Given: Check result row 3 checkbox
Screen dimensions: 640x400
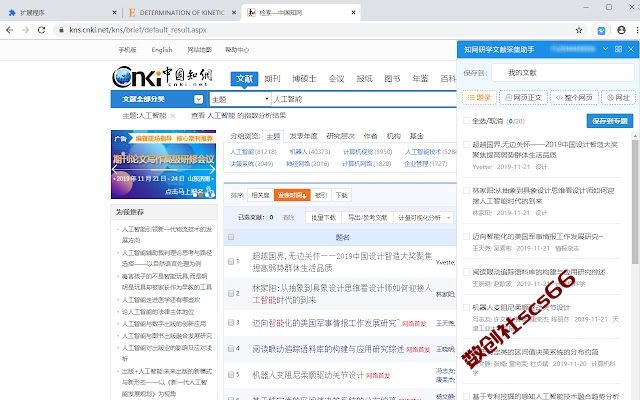Looking at the screenshot, I should 231,323.
